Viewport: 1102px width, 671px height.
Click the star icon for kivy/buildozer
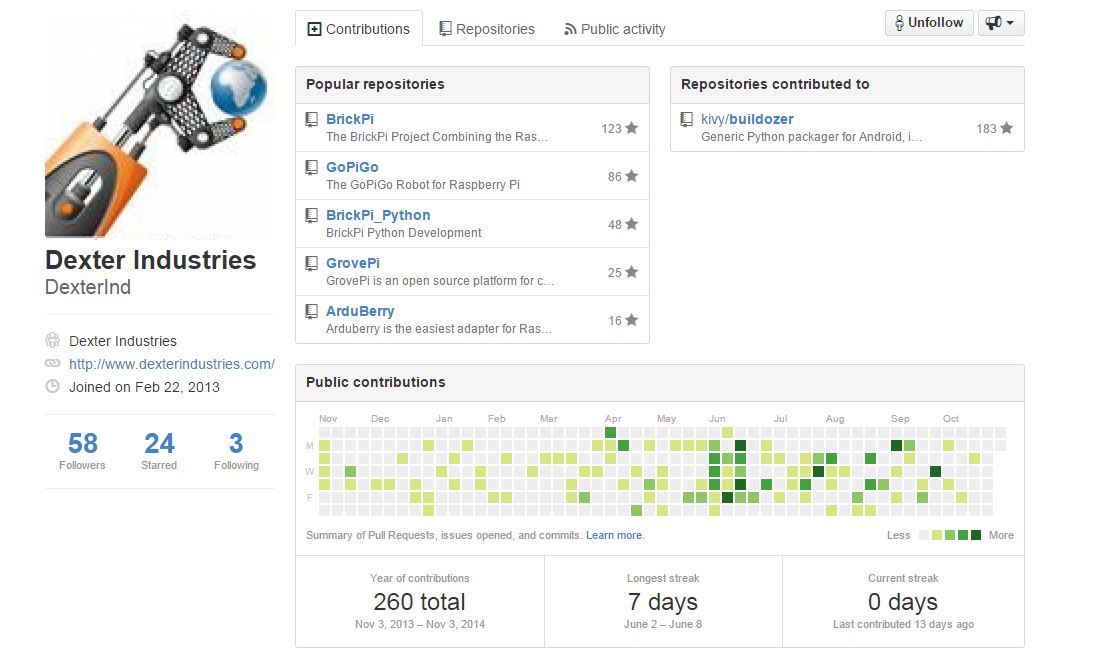1006,128
